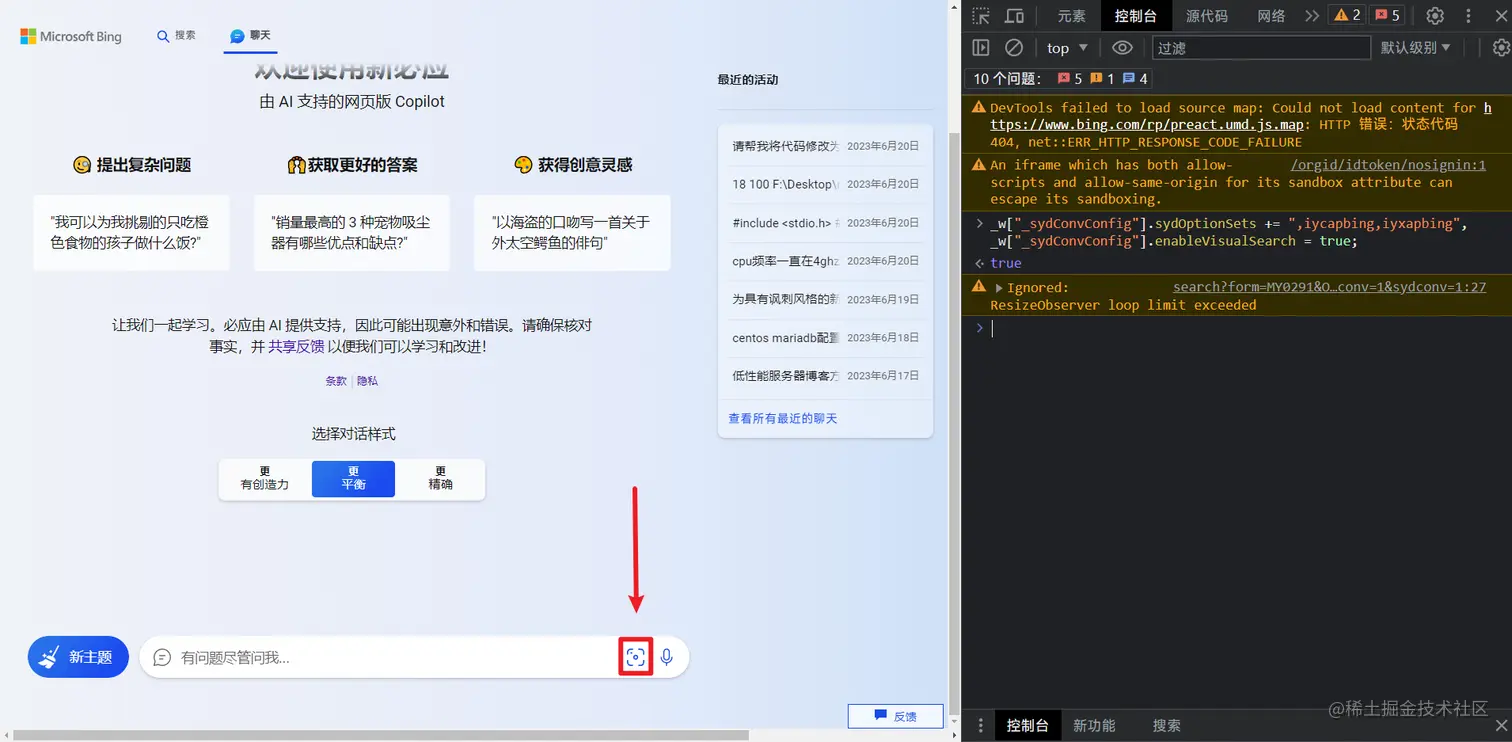
Task: Click the chat bubble icon in input box
Action: pyautogui.click(x=162, y=657)
